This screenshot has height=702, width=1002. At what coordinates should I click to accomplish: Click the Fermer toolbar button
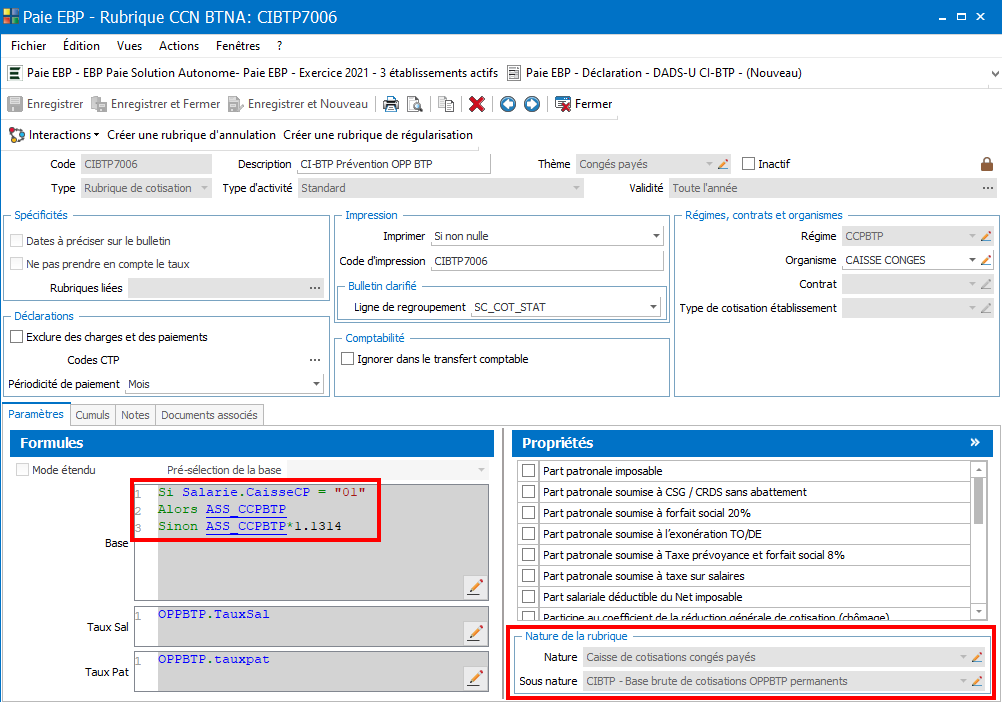point(583,104)
